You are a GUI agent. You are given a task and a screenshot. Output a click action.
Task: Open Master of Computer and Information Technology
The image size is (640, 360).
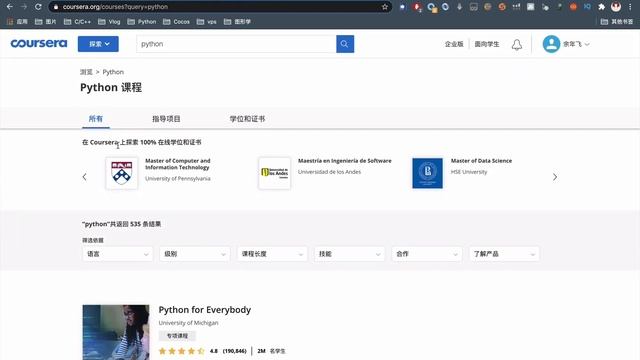click(x=178, y=164)
